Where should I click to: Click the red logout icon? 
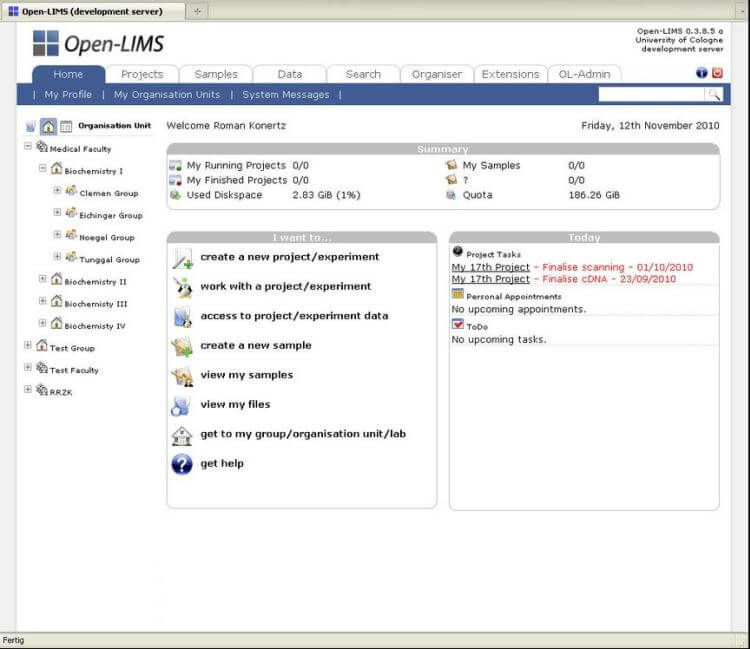(x=717, y=73)
